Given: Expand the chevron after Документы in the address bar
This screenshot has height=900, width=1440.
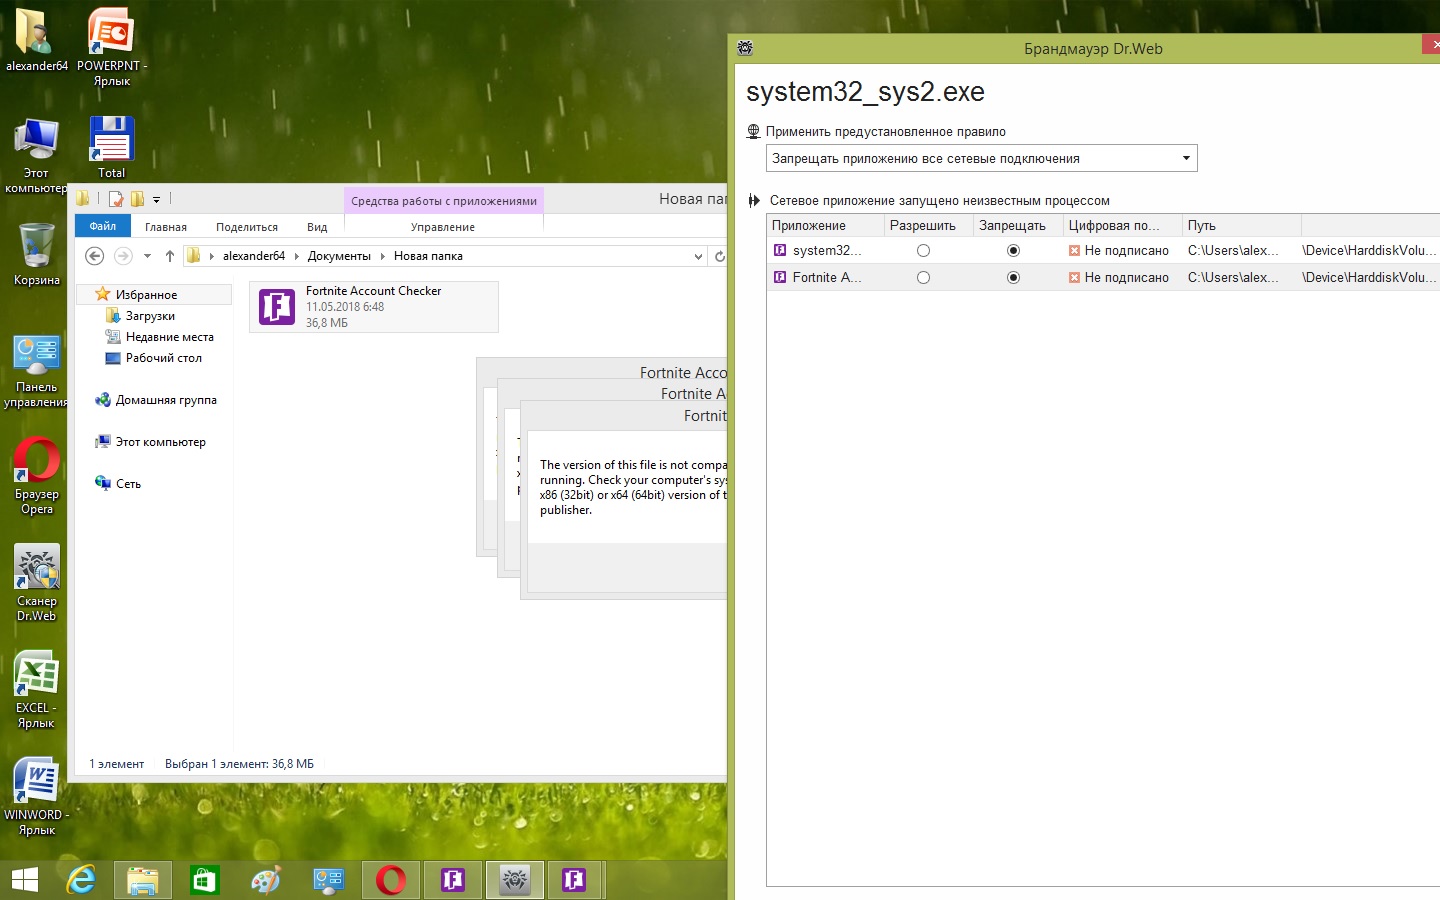Looking at the screenshot, I should [383, 256].
